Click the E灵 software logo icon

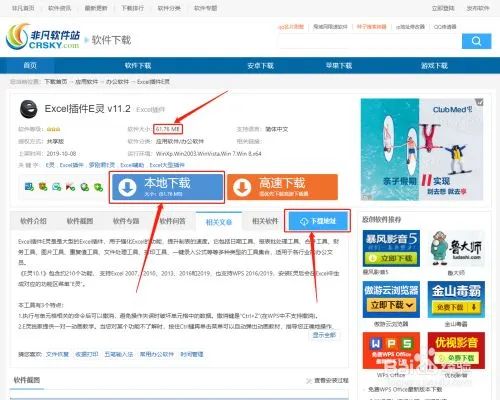pos(29,109)
